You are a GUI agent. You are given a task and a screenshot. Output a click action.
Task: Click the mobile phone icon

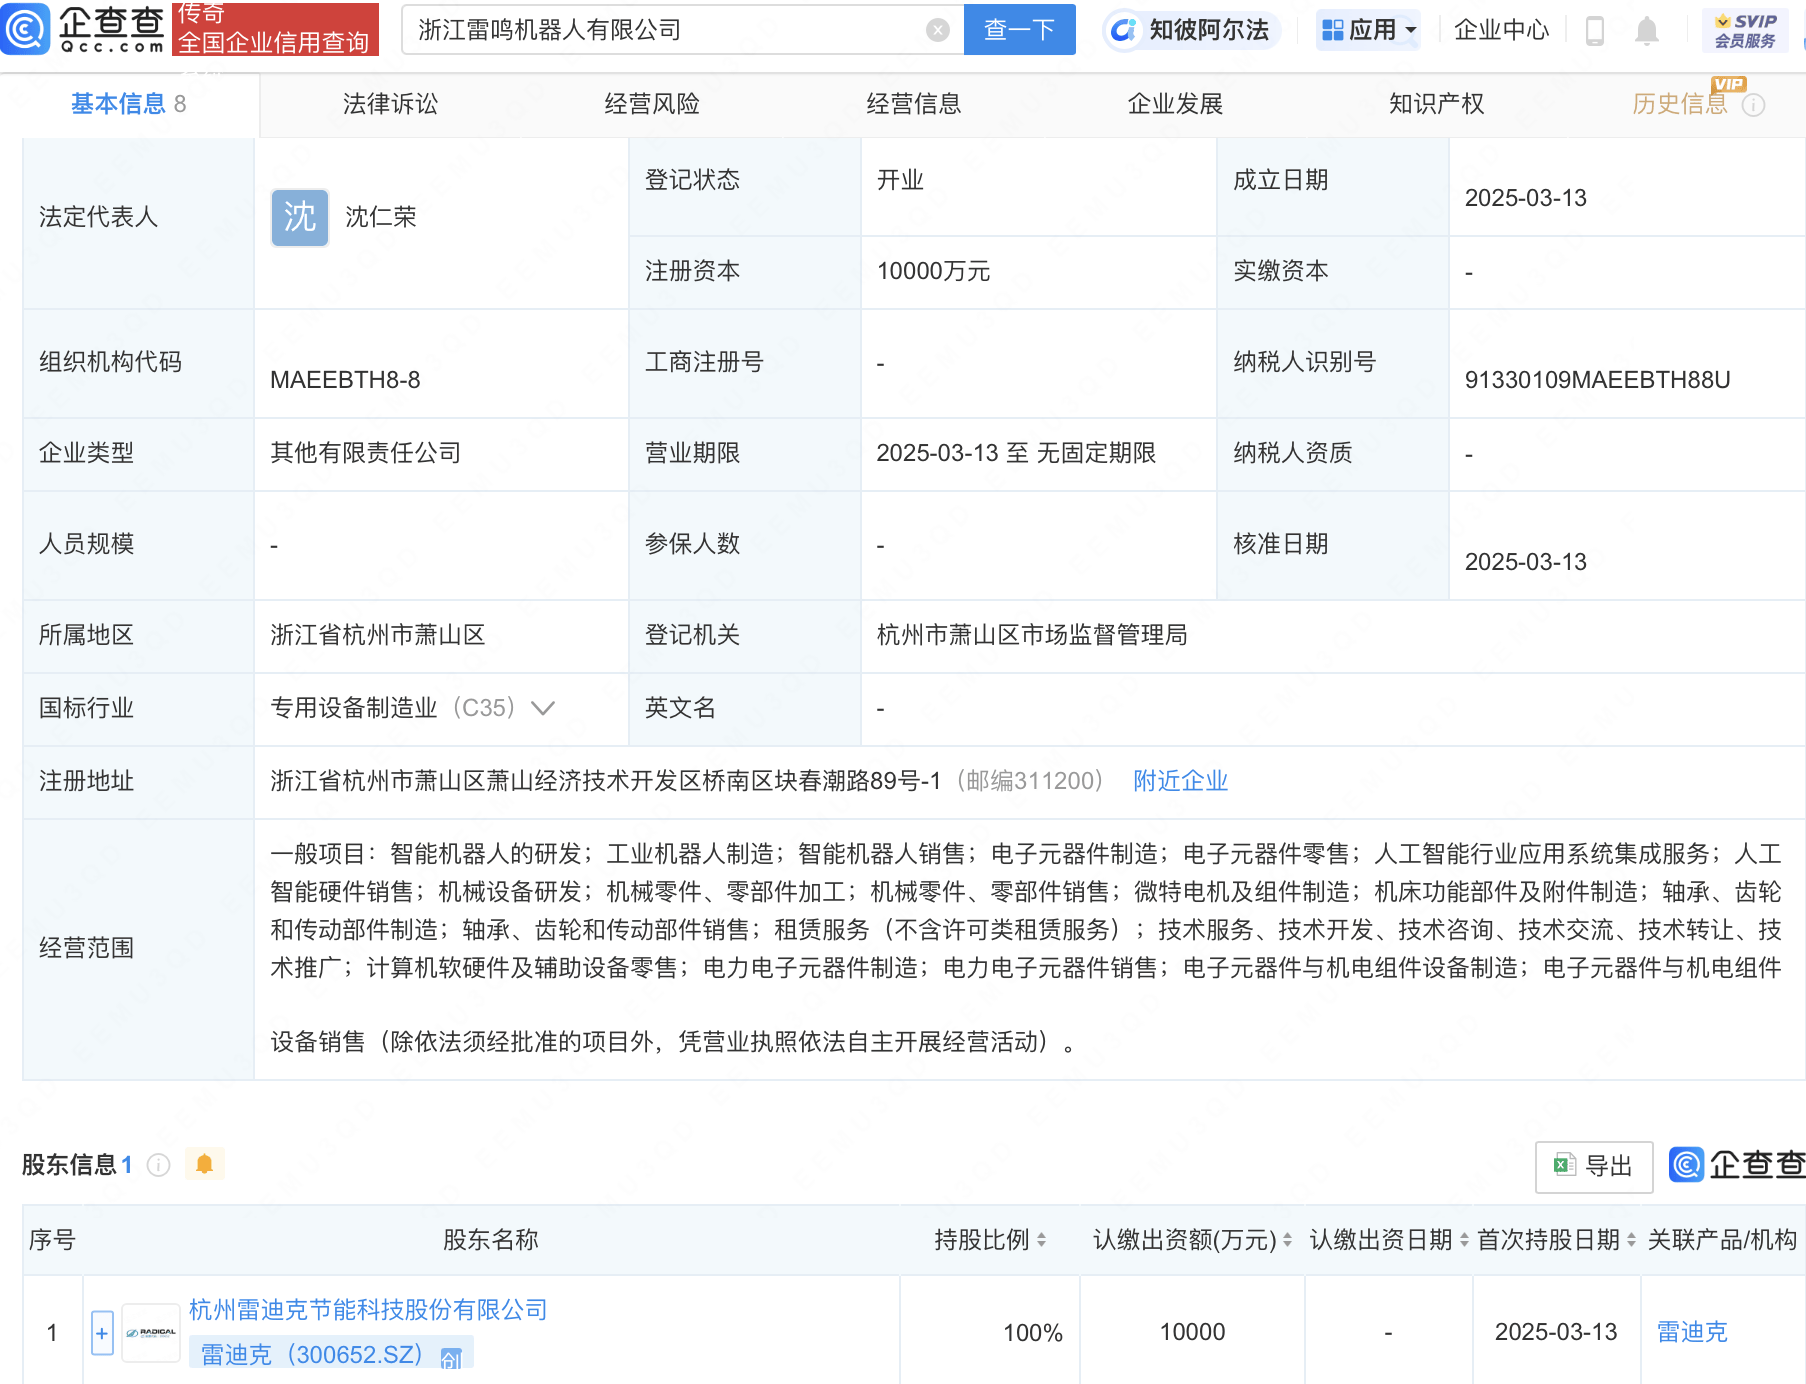click(1595, 31)
